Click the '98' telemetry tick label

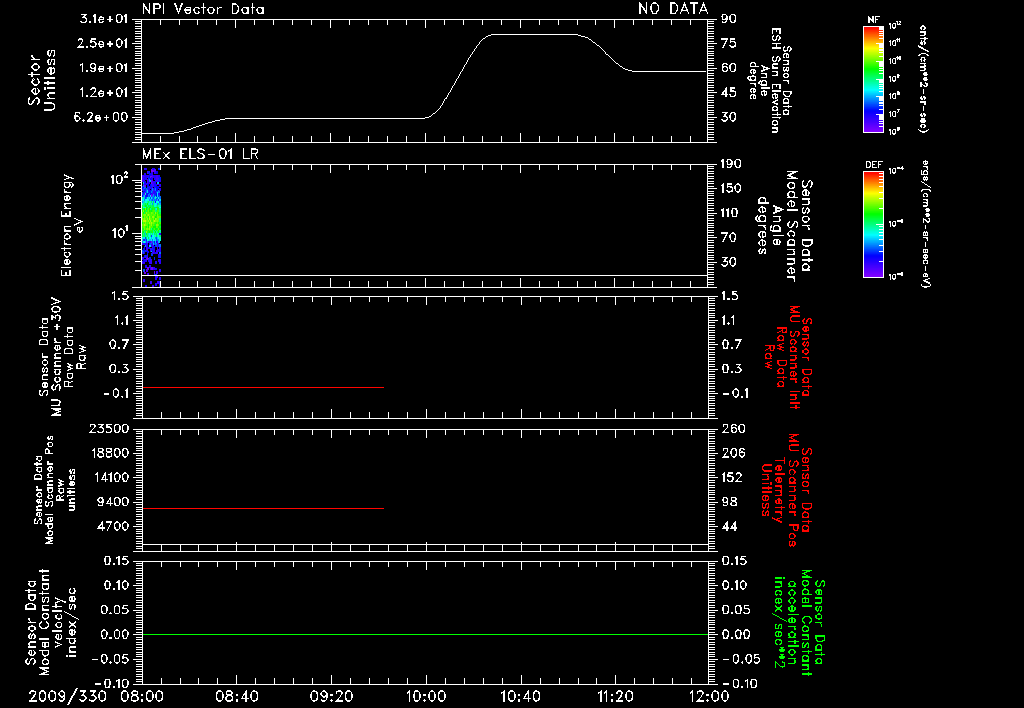[729, 502]
